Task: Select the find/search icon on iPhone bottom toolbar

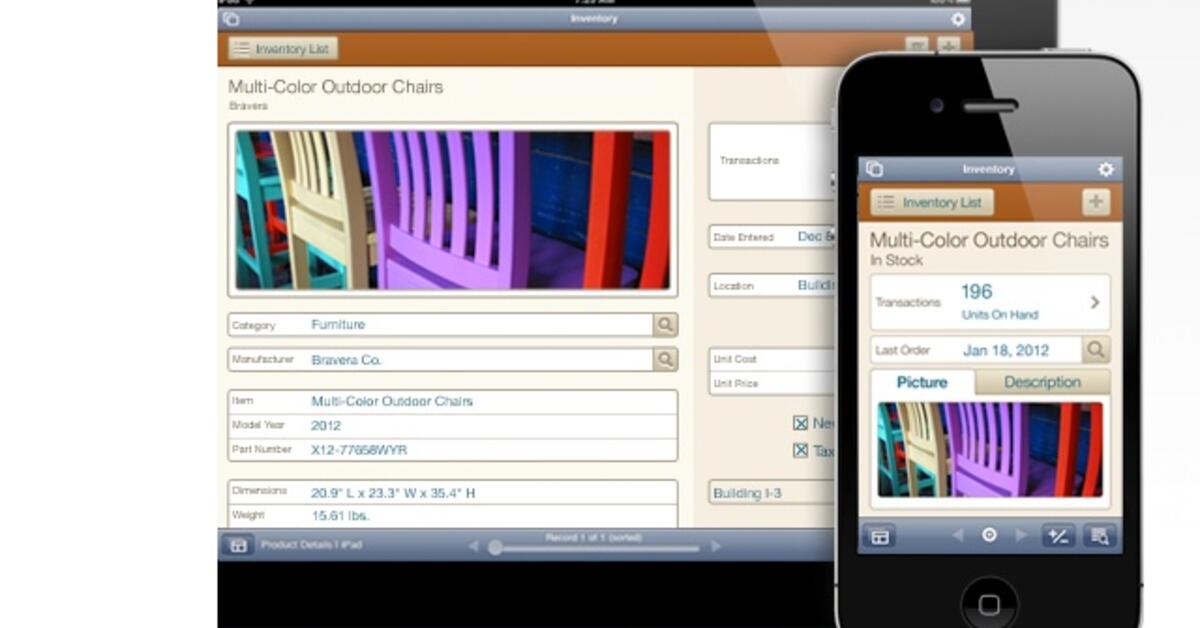Action: [1101, 536]
